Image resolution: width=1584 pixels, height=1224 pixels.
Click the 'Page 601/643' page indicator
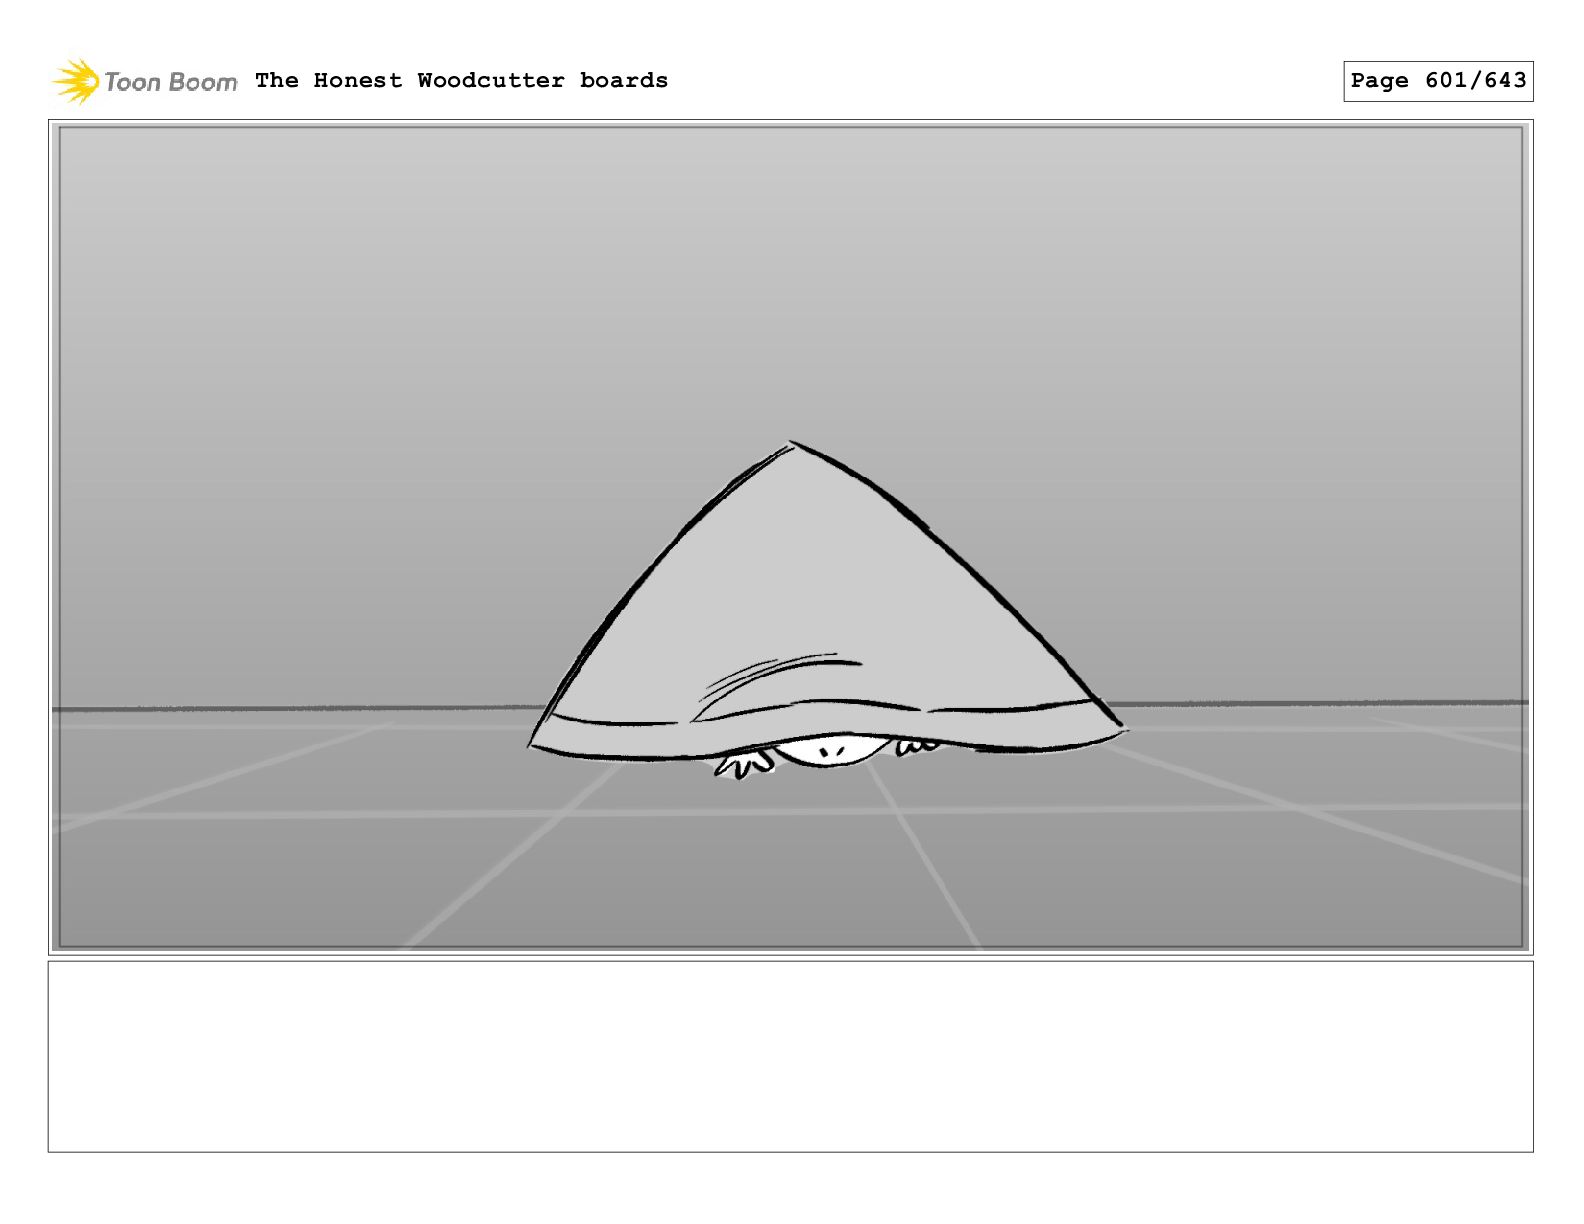click(x=1438, y=81)
